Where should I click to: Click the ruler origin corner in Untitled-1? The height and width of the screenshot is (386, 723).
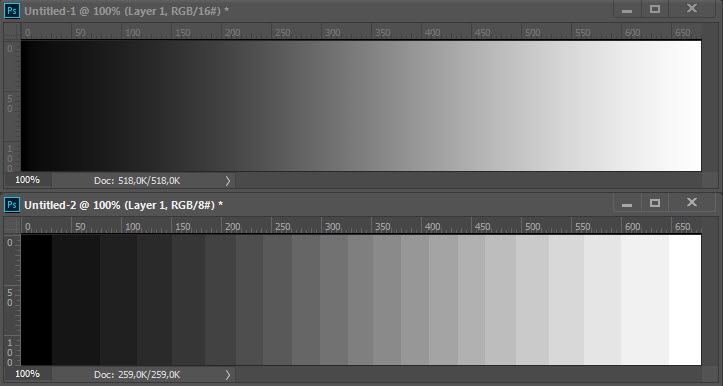(12, 32)
